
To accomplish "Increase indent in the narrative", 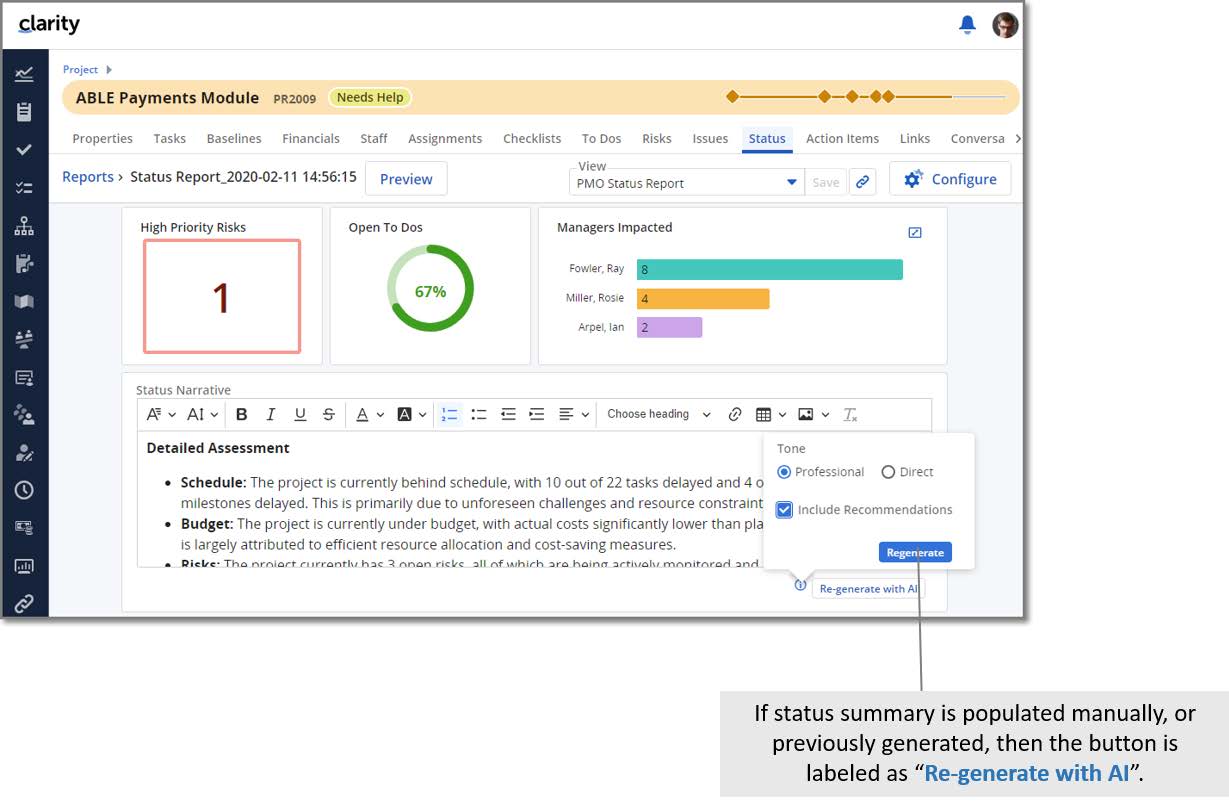I will (537, 414).
